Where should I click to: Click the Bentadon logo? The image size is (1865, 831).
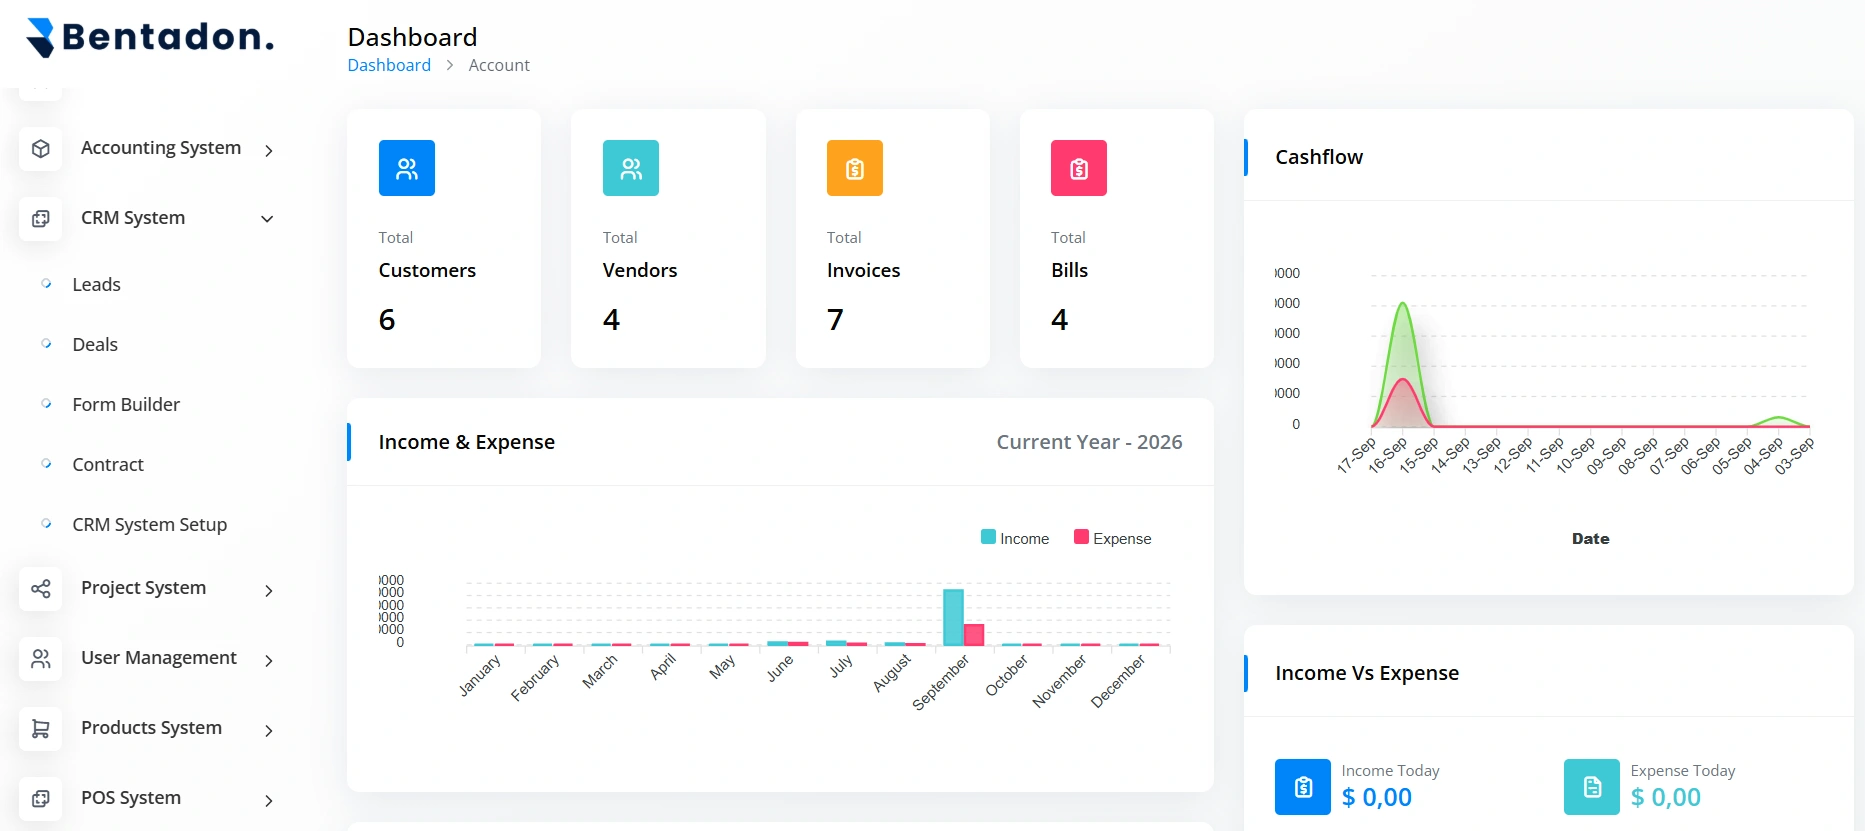tap(149, 37)
